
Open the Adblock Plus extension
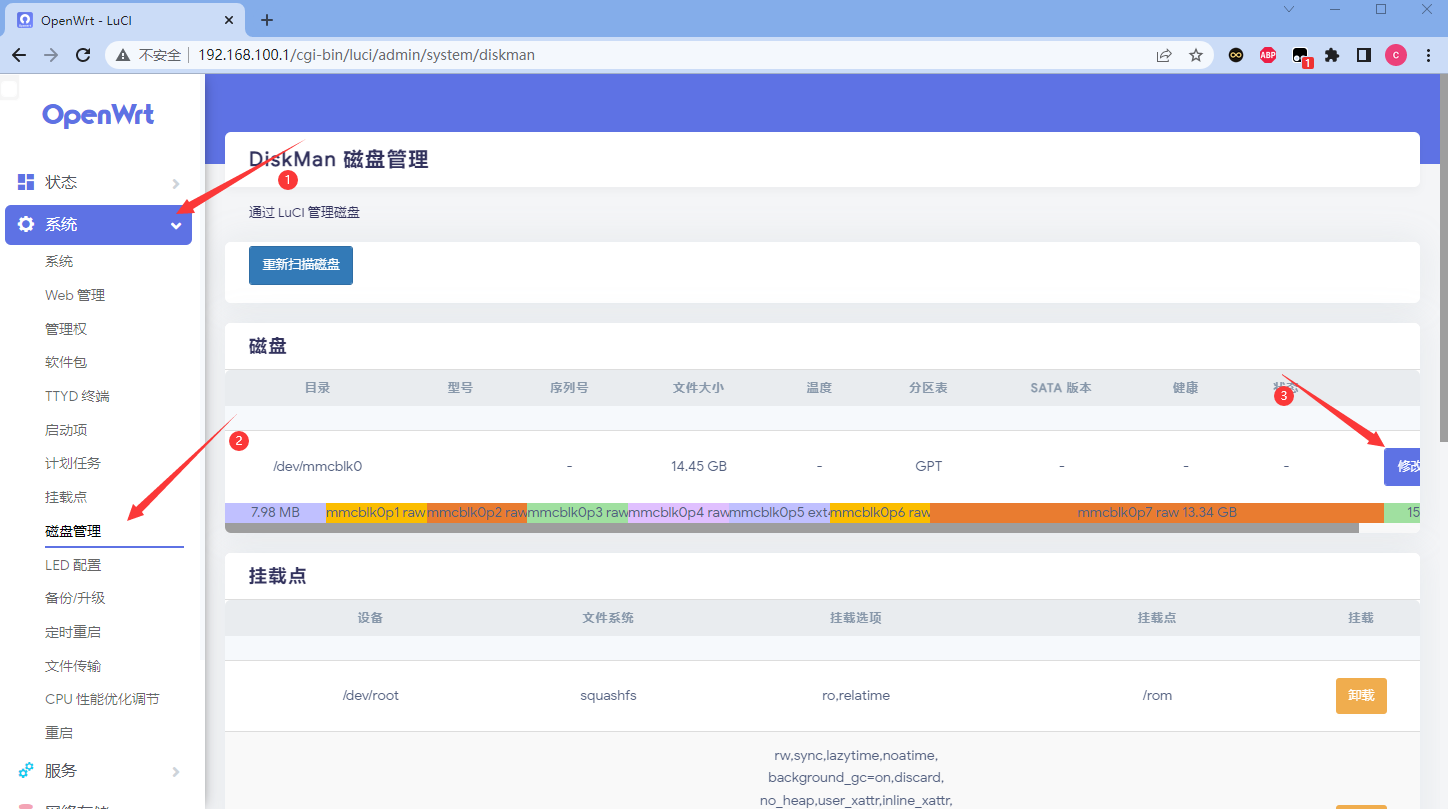click(1268, 55)
